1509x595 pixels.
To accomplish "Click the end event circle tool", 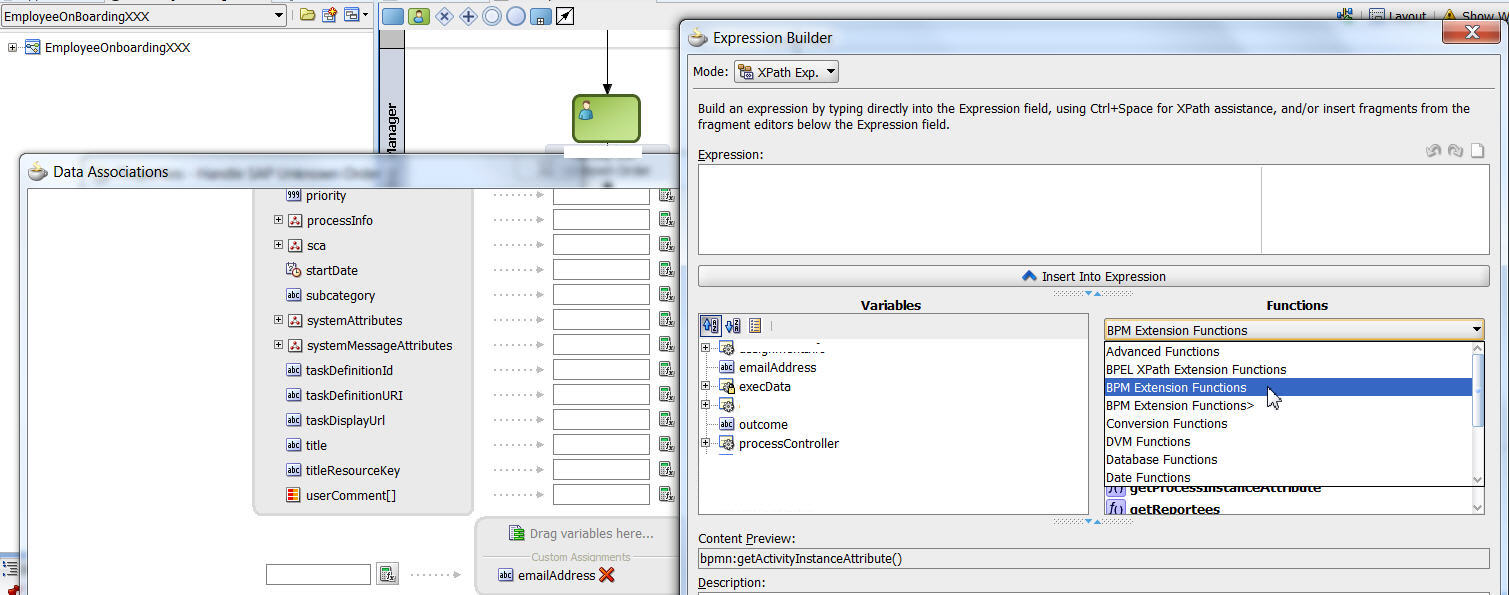I will click(x=516, y=15).
